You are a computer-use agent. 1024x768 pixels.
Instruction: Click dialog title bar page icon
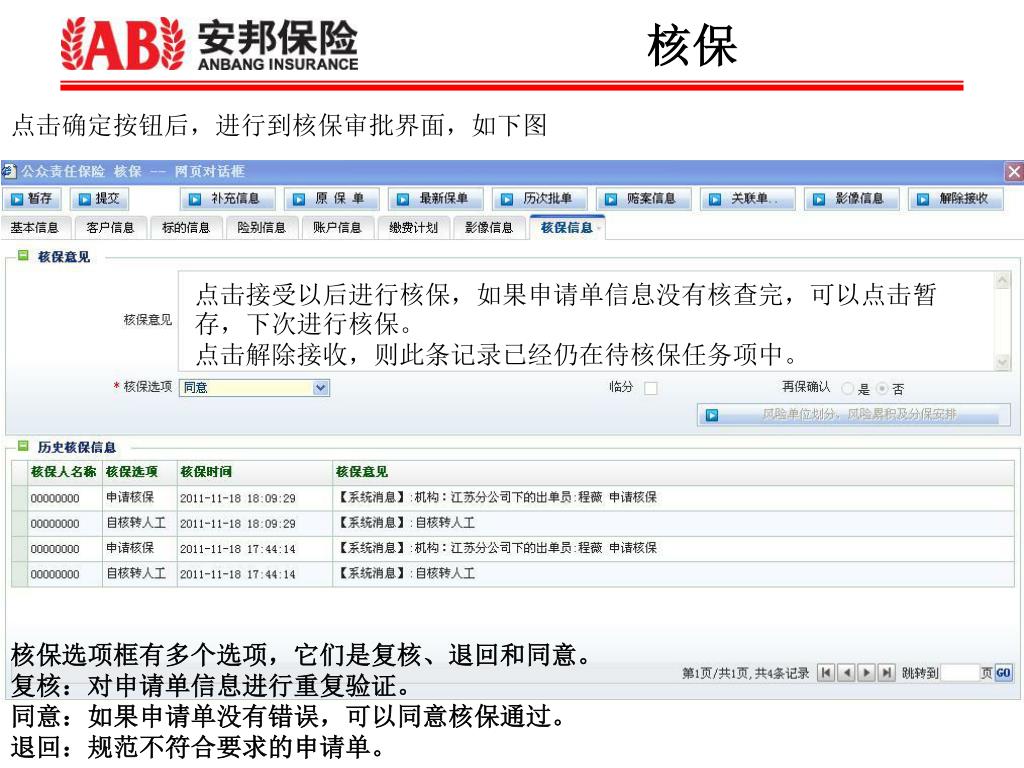click(x=8, y=171)
